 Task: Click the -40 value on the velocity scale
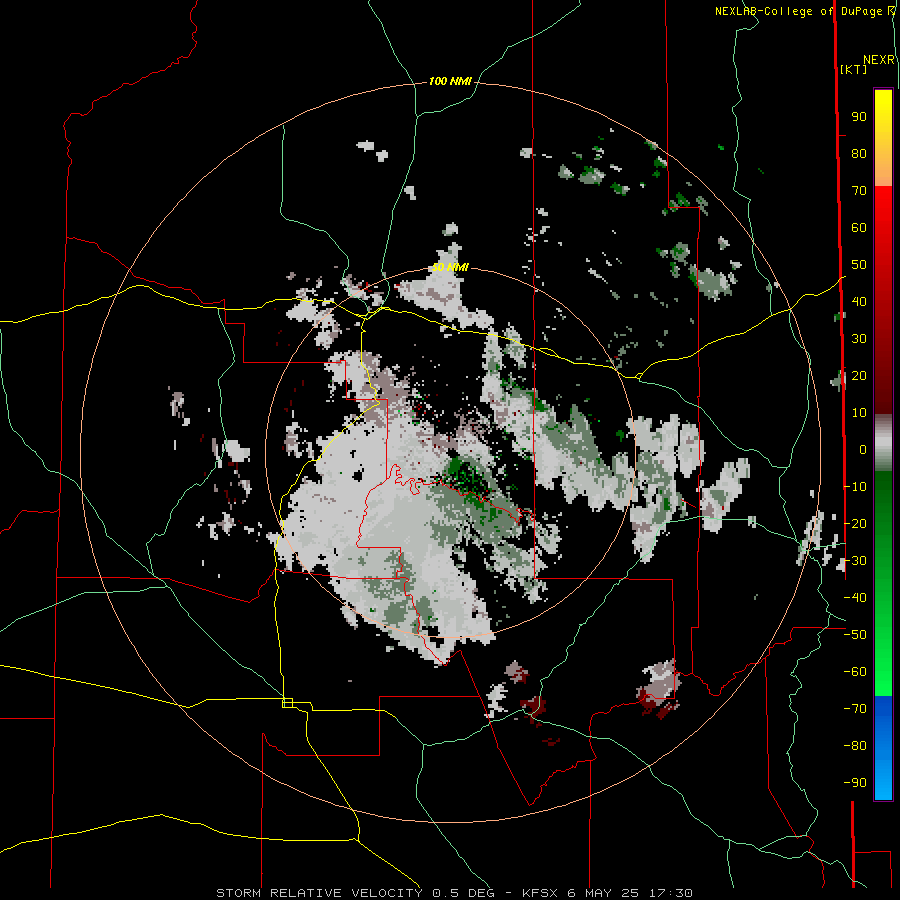pyautogui.click(x=855, y=598)
